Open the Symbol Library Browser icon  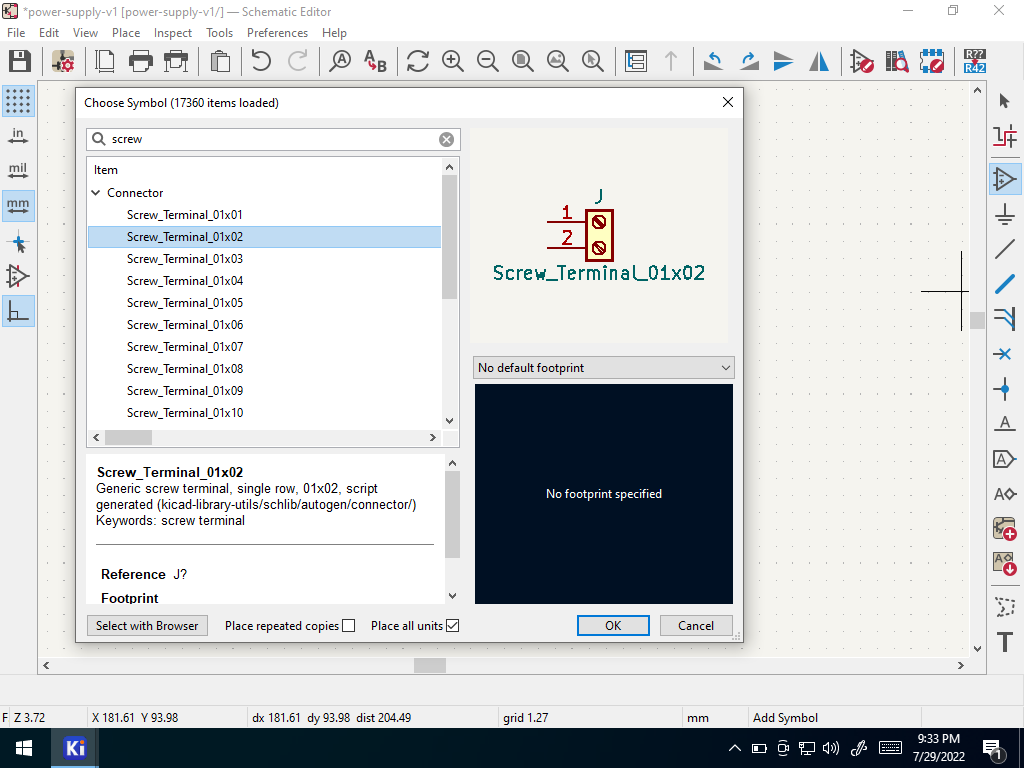[x=897, y=61]
